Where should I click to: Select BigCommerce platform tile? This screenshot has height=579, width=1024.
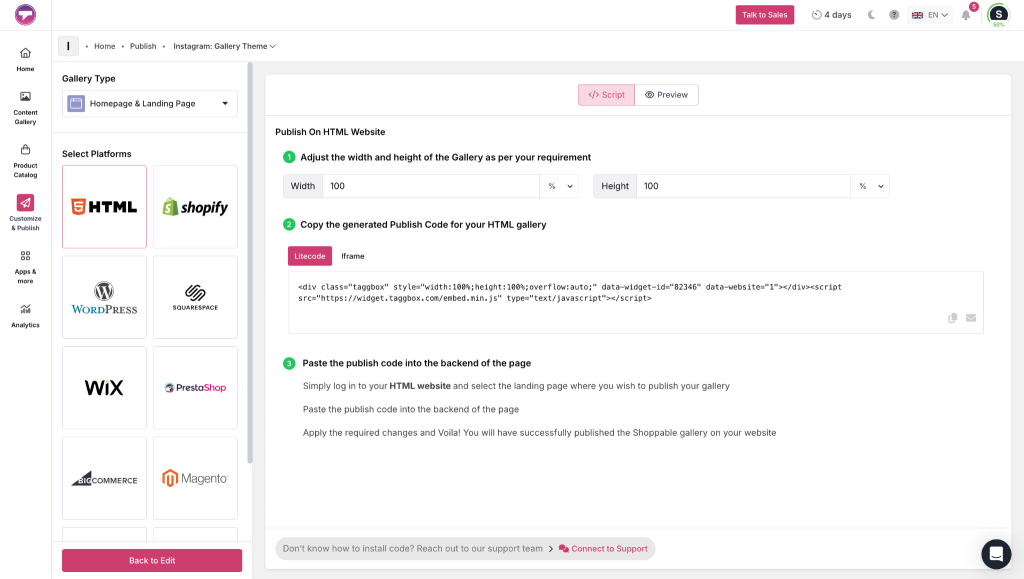tap(104, 478)
